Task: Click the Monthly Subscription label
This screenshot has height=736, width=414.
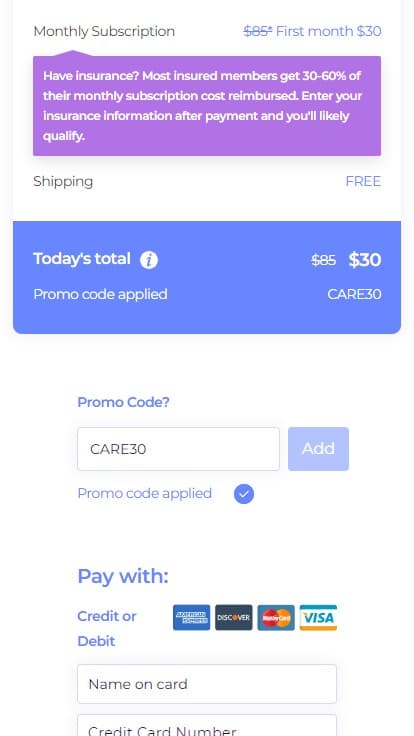Action: tap(104, 31)
